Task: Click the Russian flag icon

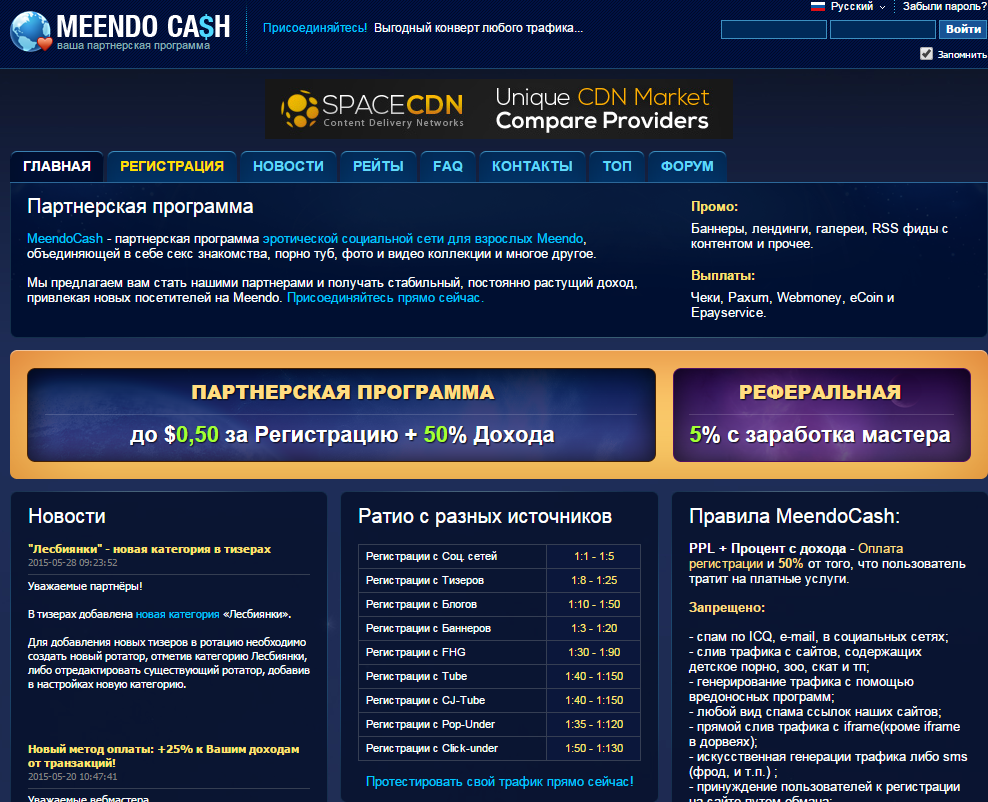Action: coord(817,6)
